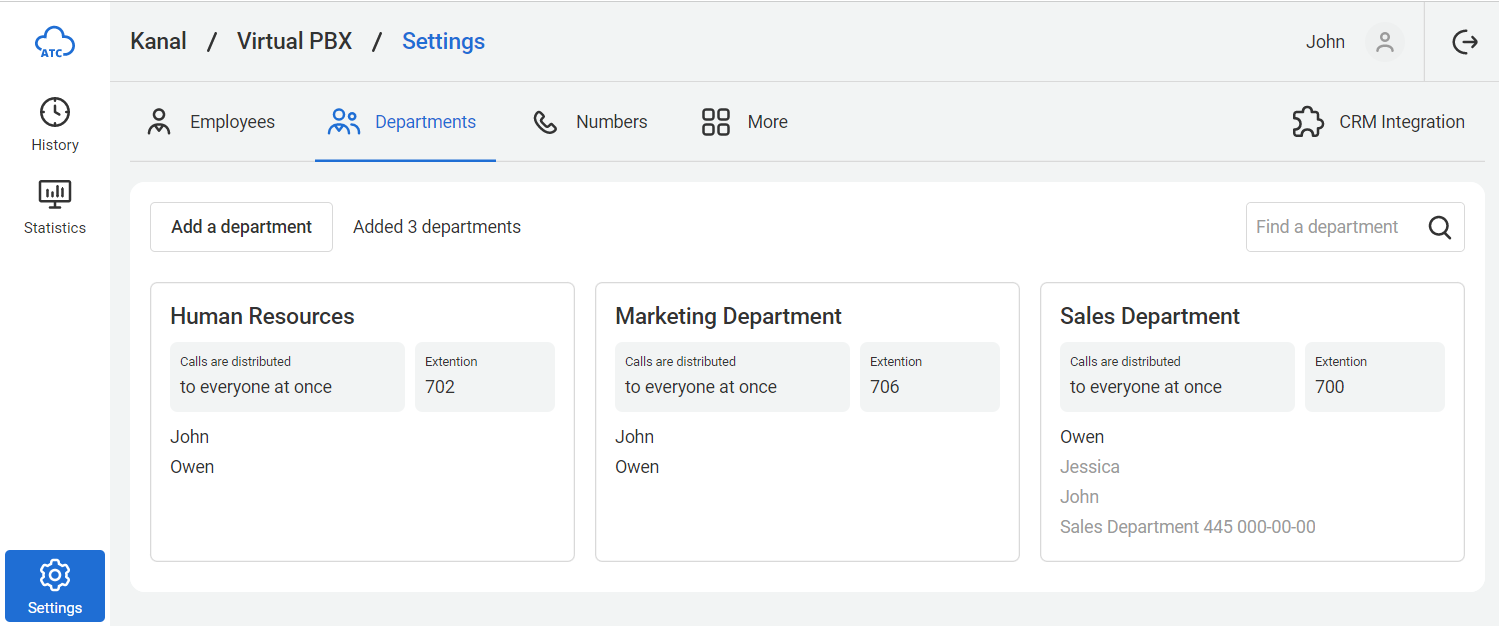Image resolution: width=1499 pixels, height=626 pixels.
Task: Open the History clock icon
Action: tap(54, 112)
